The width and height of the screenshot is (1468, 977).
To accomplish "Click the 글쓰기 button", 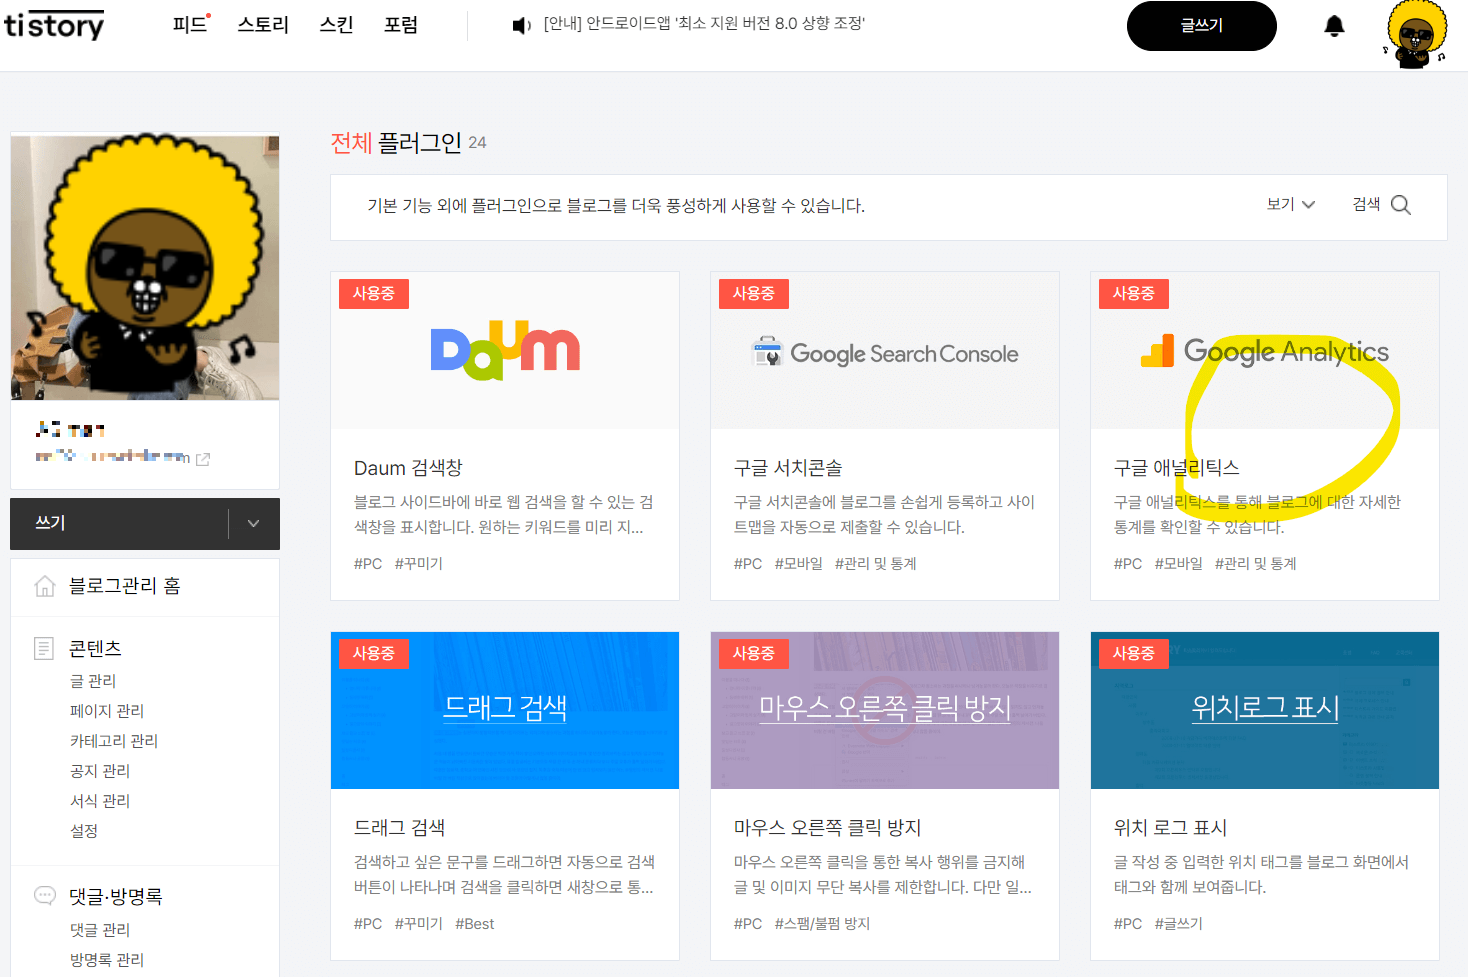I will click(x=1202, y=26).
